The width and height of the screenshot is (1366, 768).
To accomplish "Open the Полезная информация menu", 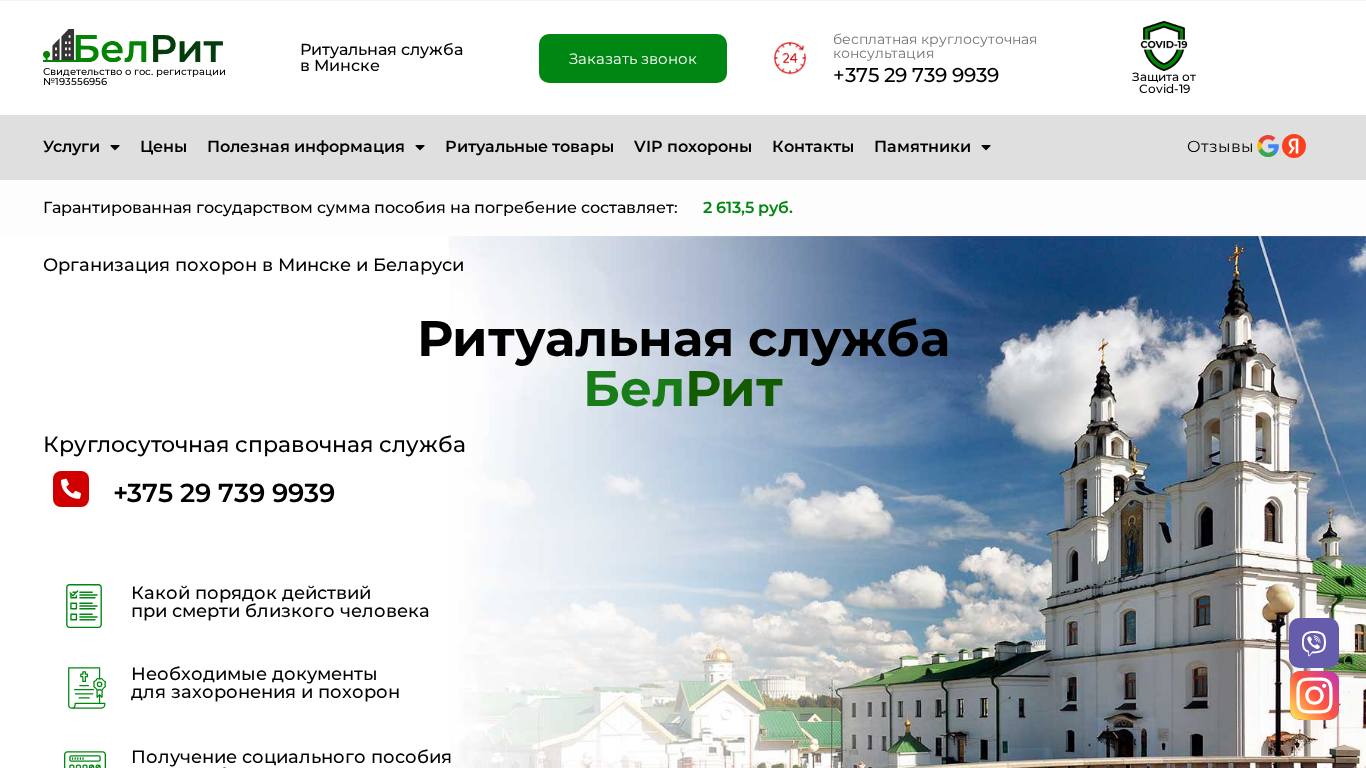I will [306, 147].
